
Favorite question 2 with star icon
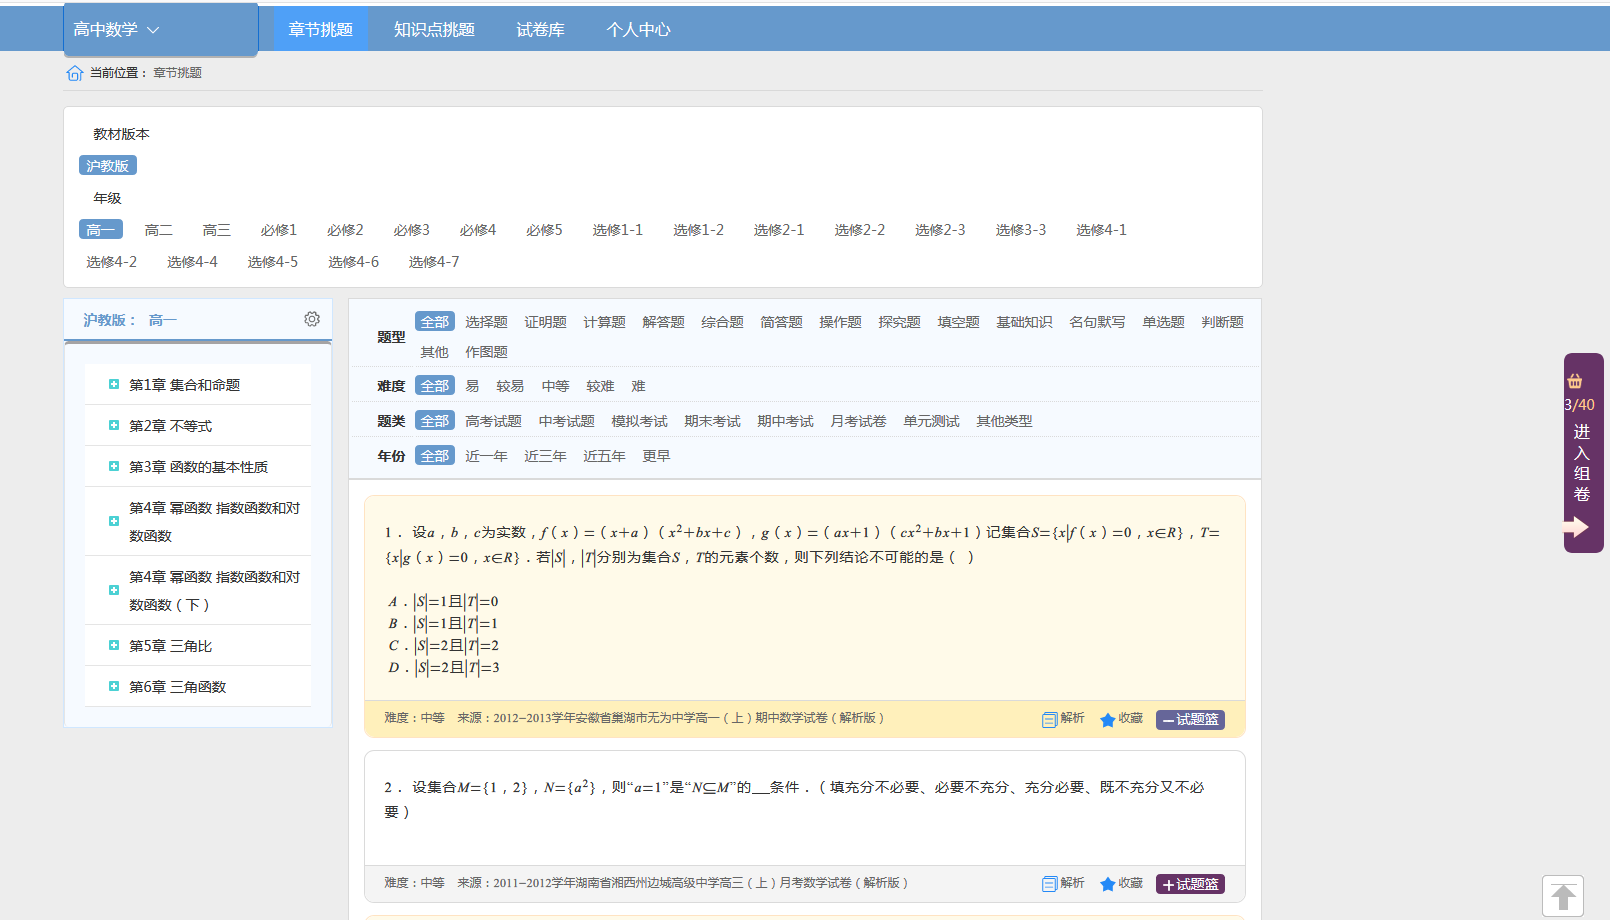1120,884
